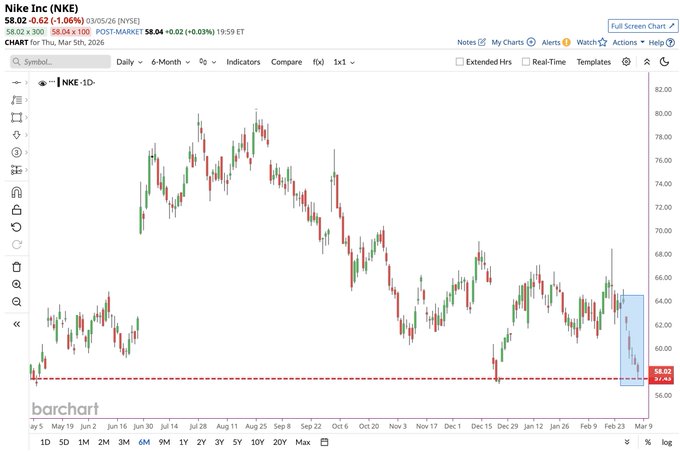Open the 1x1 grid layout dropdown
This screenshot has height=452, width=680.
[x=344, y=62]
